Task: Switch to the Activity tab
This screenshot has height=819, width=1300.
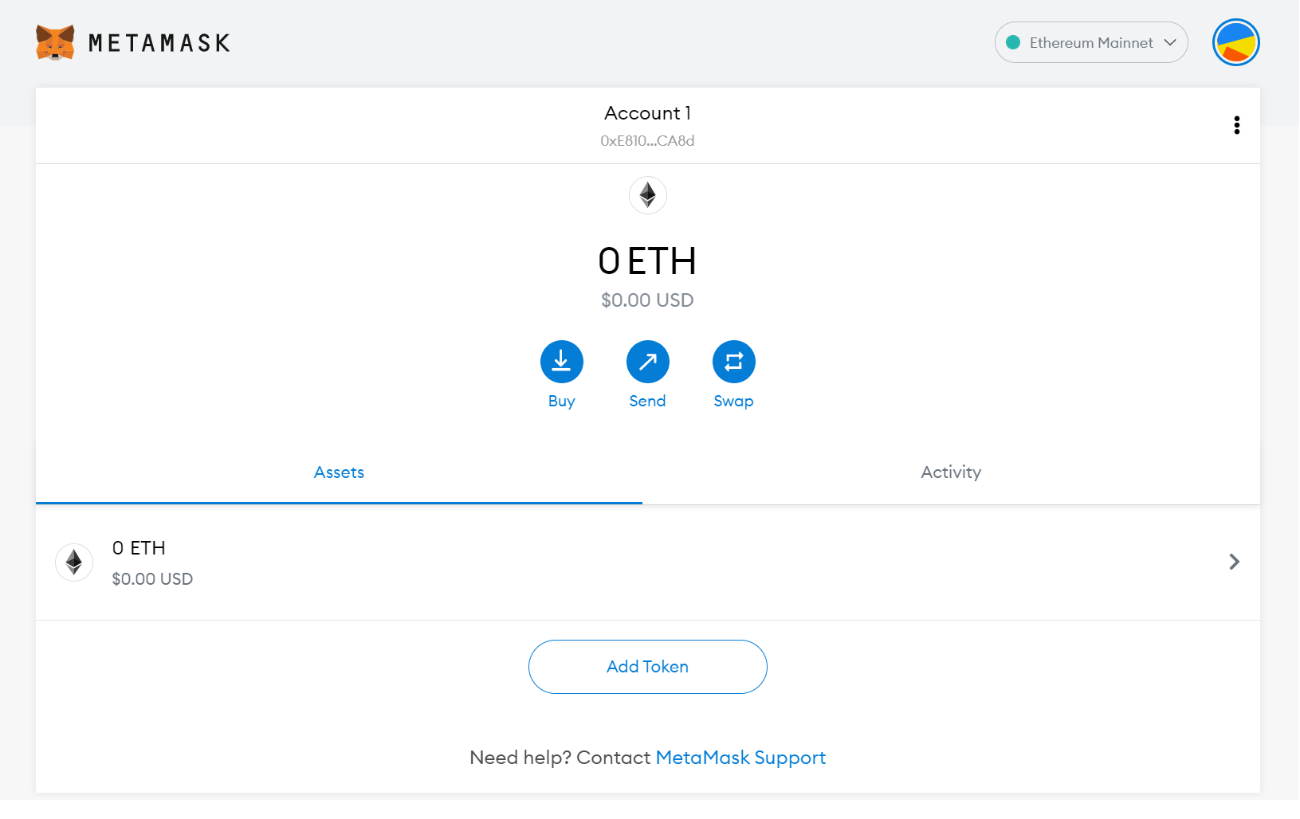Action: click(x=950, y=472)
